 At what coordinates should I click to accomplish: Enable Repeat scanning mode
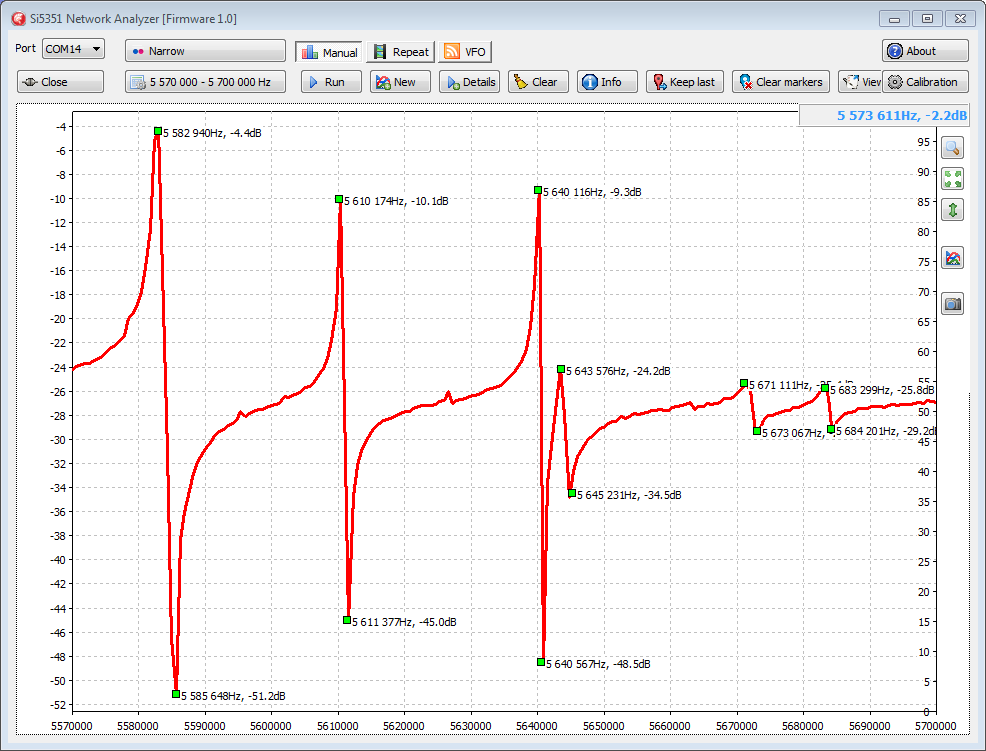click(x=400, y=52)
